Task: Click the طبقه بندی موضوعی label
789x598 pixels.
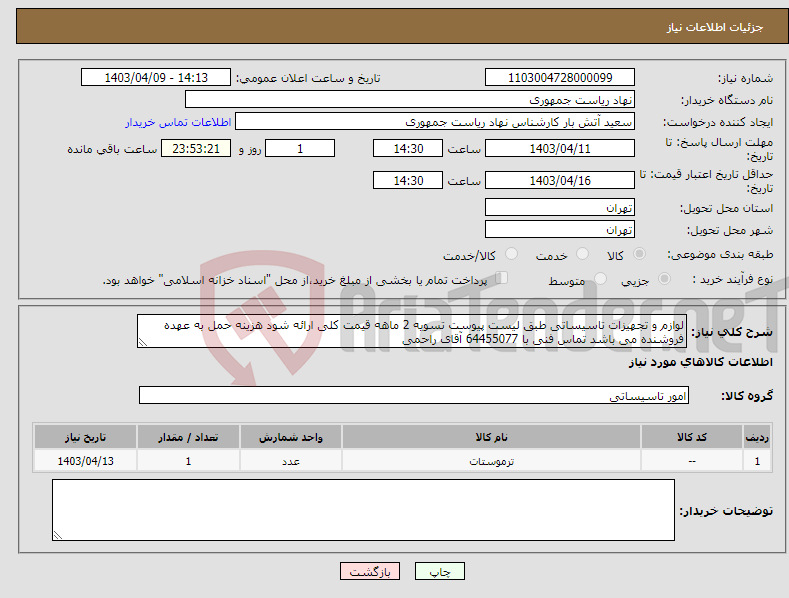Action: 720,255
